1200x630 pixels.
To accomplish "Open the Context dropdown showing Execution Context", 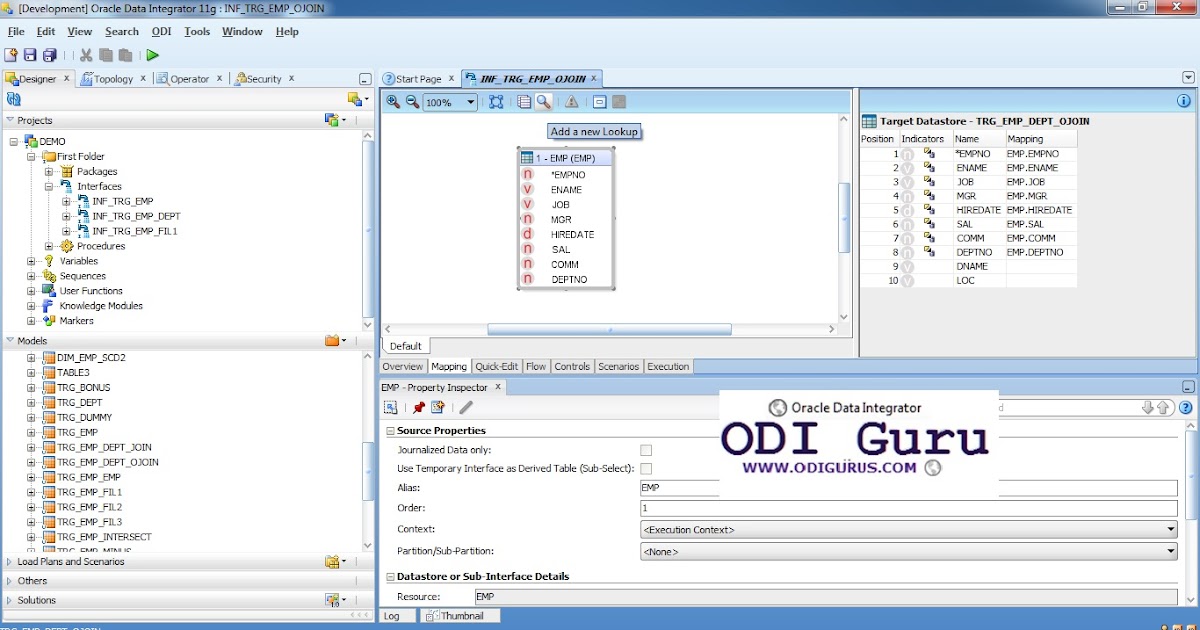I will [1171, 529].
